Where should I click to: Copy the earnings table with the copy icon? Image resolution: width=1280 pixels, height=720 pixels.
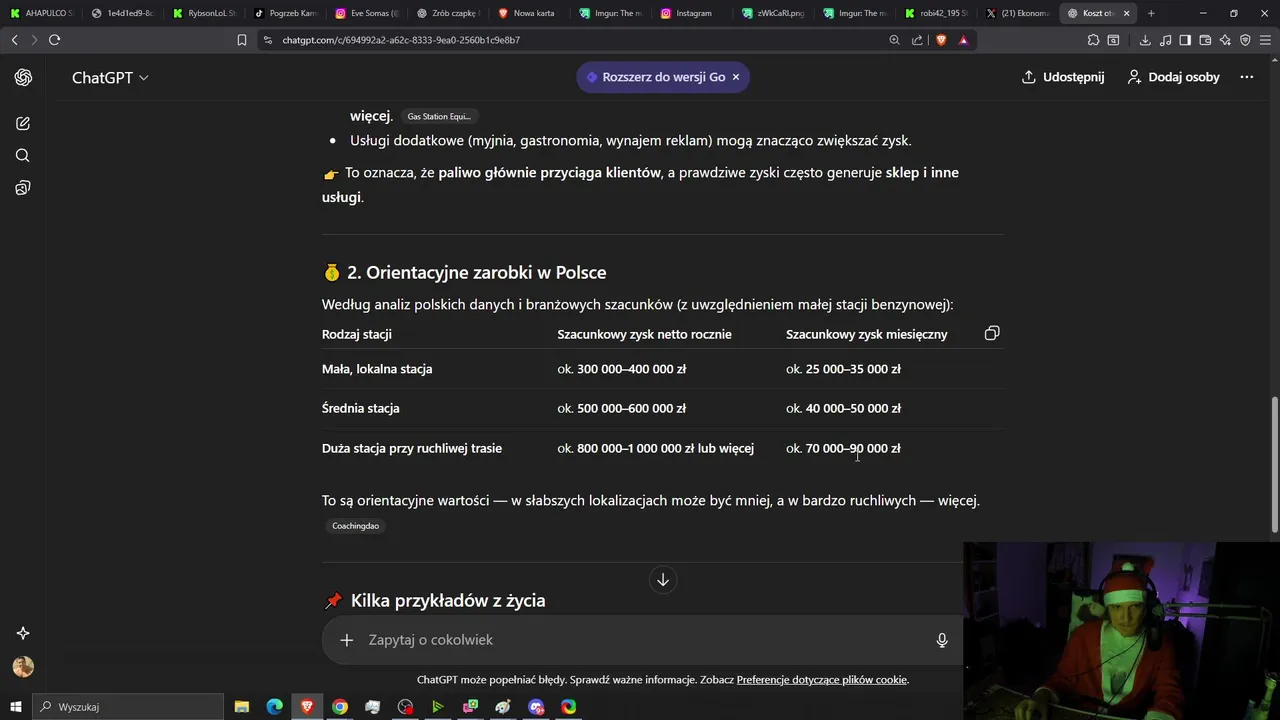992,333
